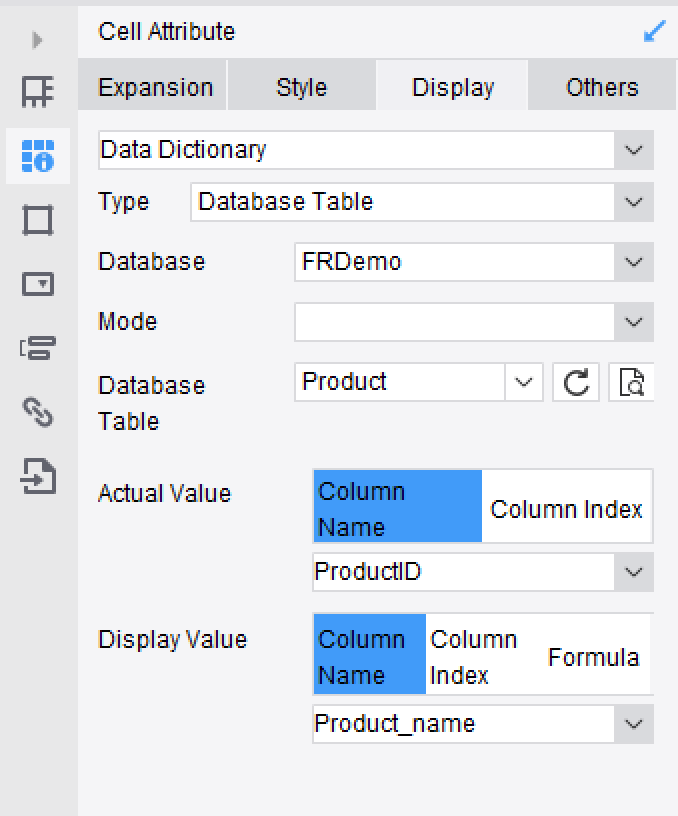This screenshot has height=816, width=678.
Task: Switch to the Others tab
Action: click(x=600, y=87)
